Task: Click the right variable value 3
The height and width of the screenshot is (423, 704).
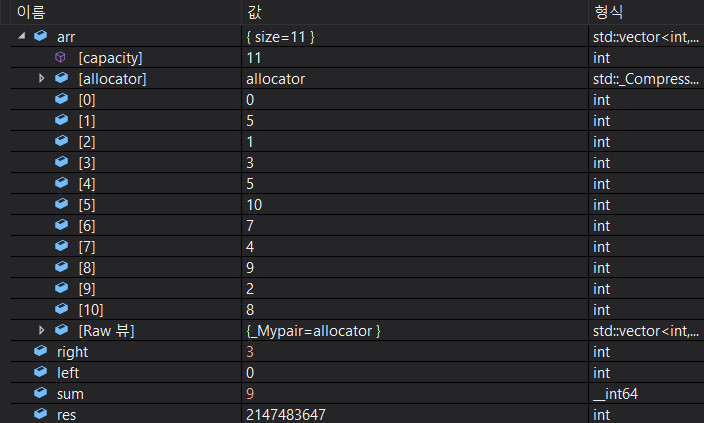Action: click(249, 351)
